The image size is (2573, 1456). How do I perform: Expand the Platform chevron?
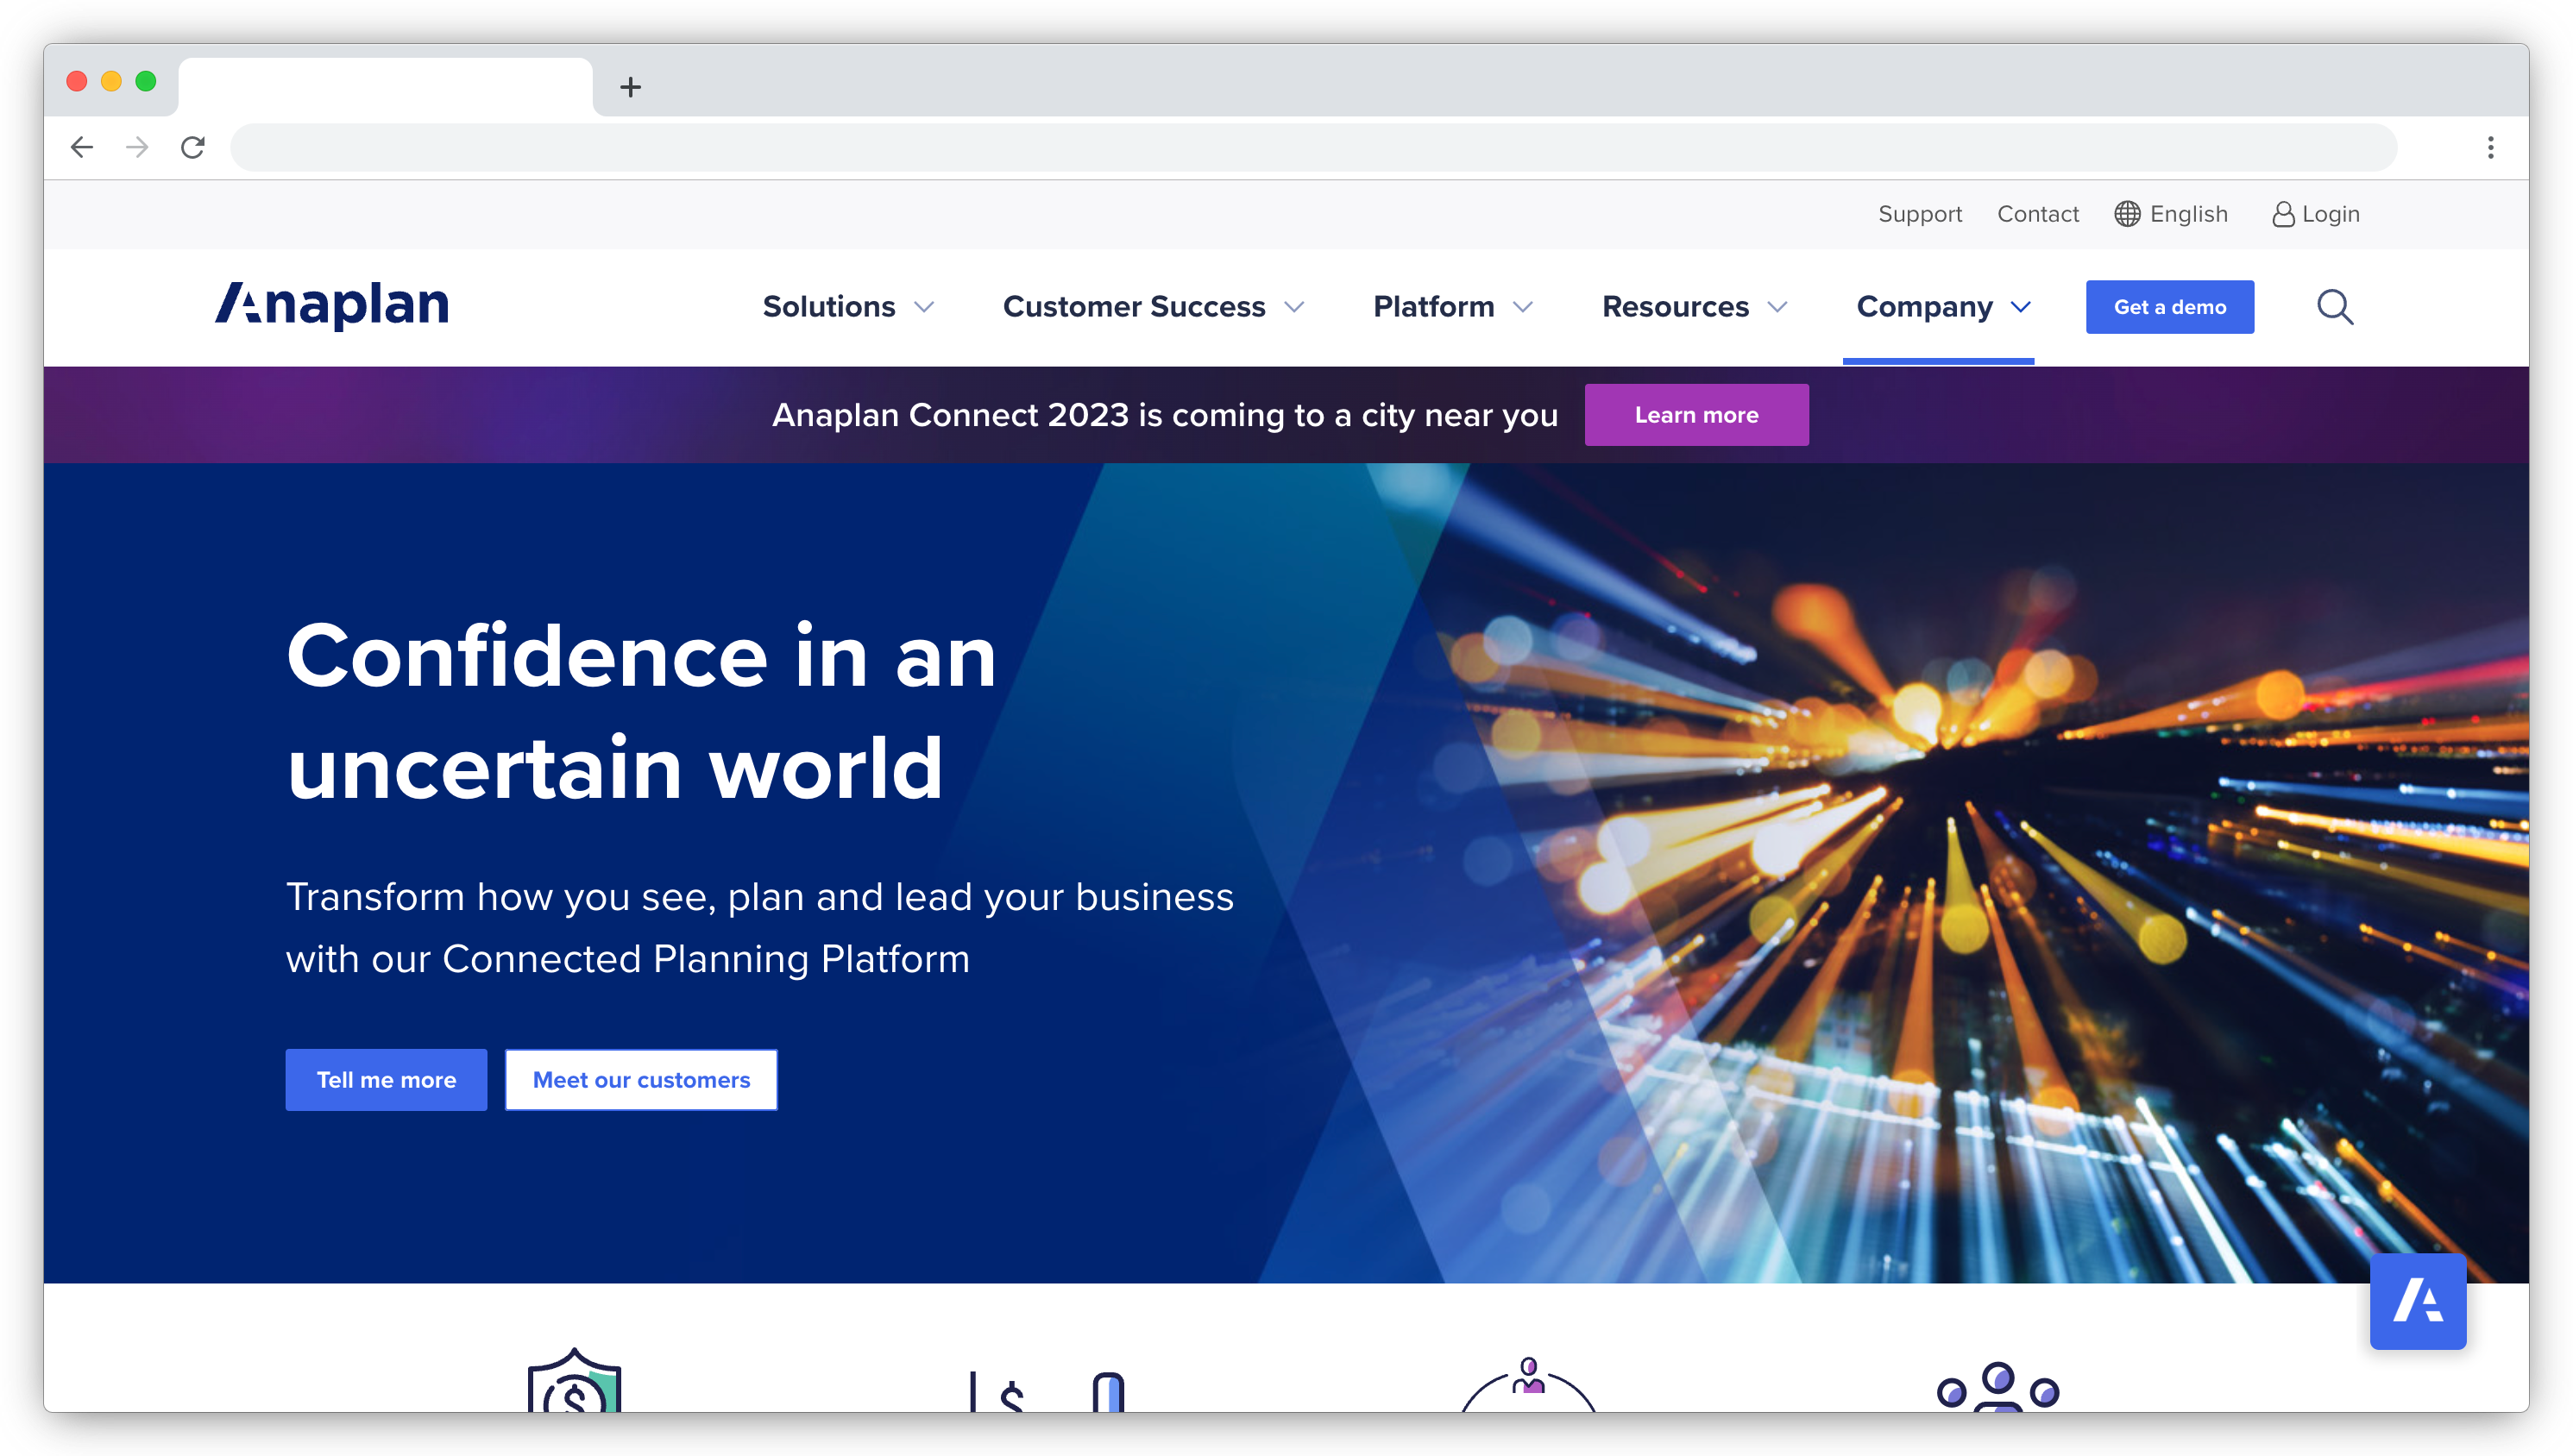(1522, 307)
